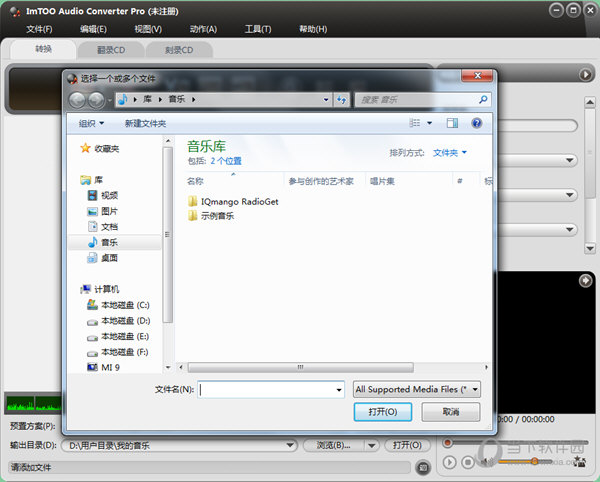Image resolution: width=600 pixels, height=482 pixels.
Task: Select the 示例音乐 folder
Action: click(x=211, y=216)
